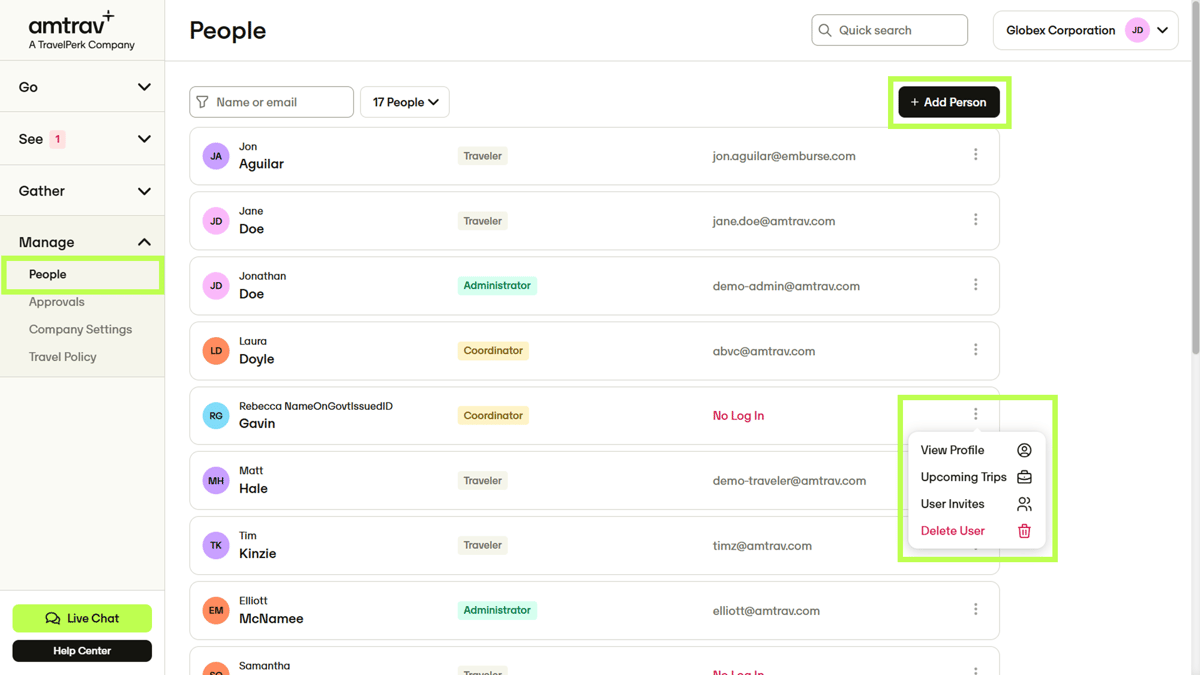Open the quick search magnifier icon

(826, 30)
